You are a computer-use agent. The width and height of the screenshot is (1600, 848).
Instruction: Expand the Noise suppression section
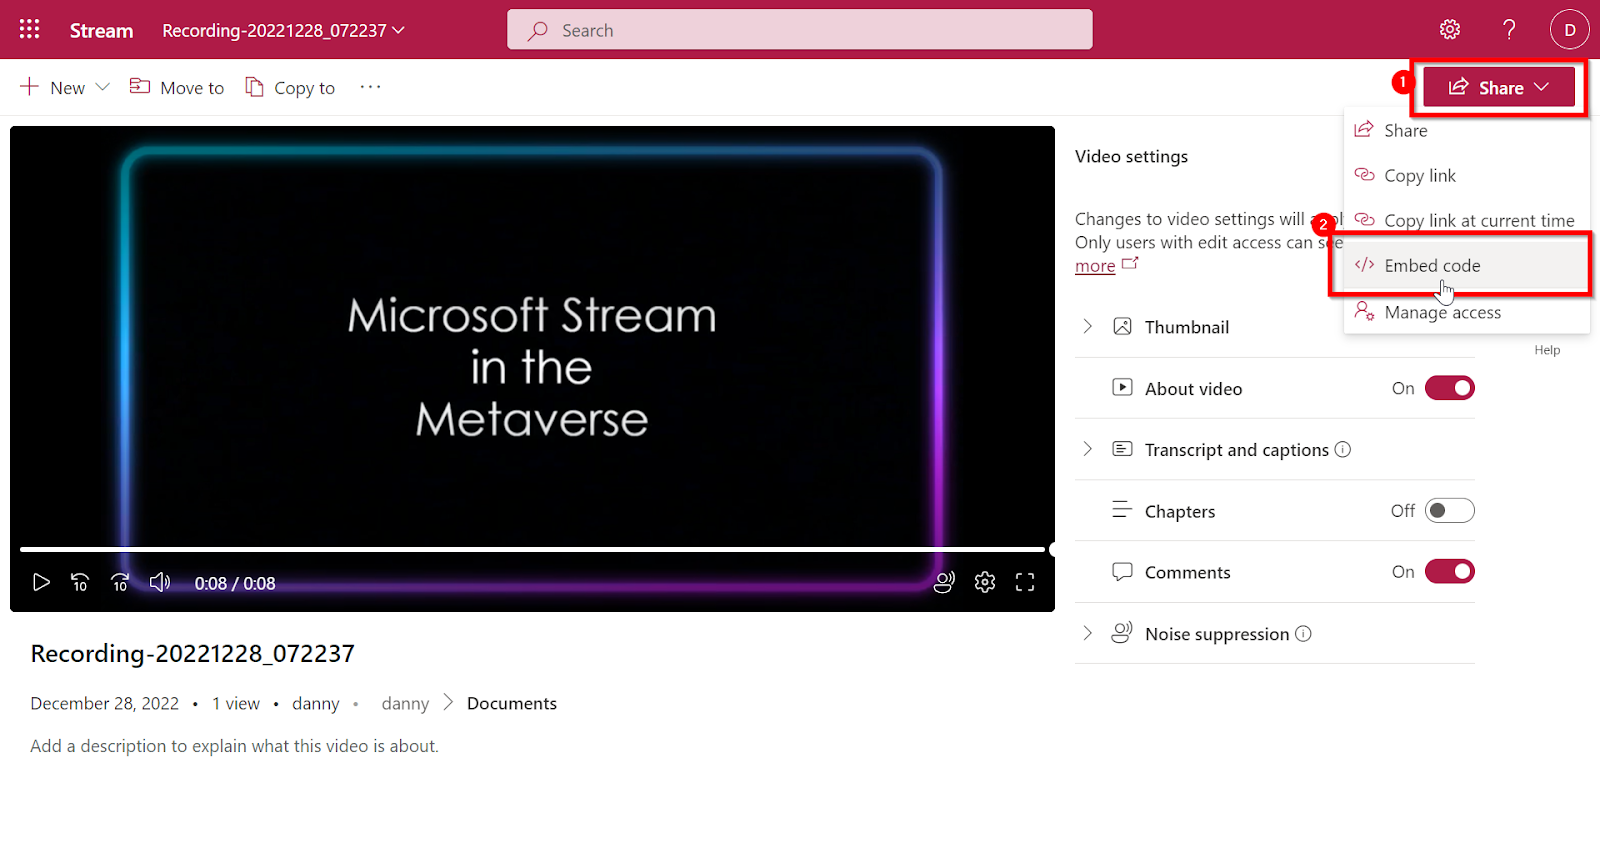(x=1087, y=633)
